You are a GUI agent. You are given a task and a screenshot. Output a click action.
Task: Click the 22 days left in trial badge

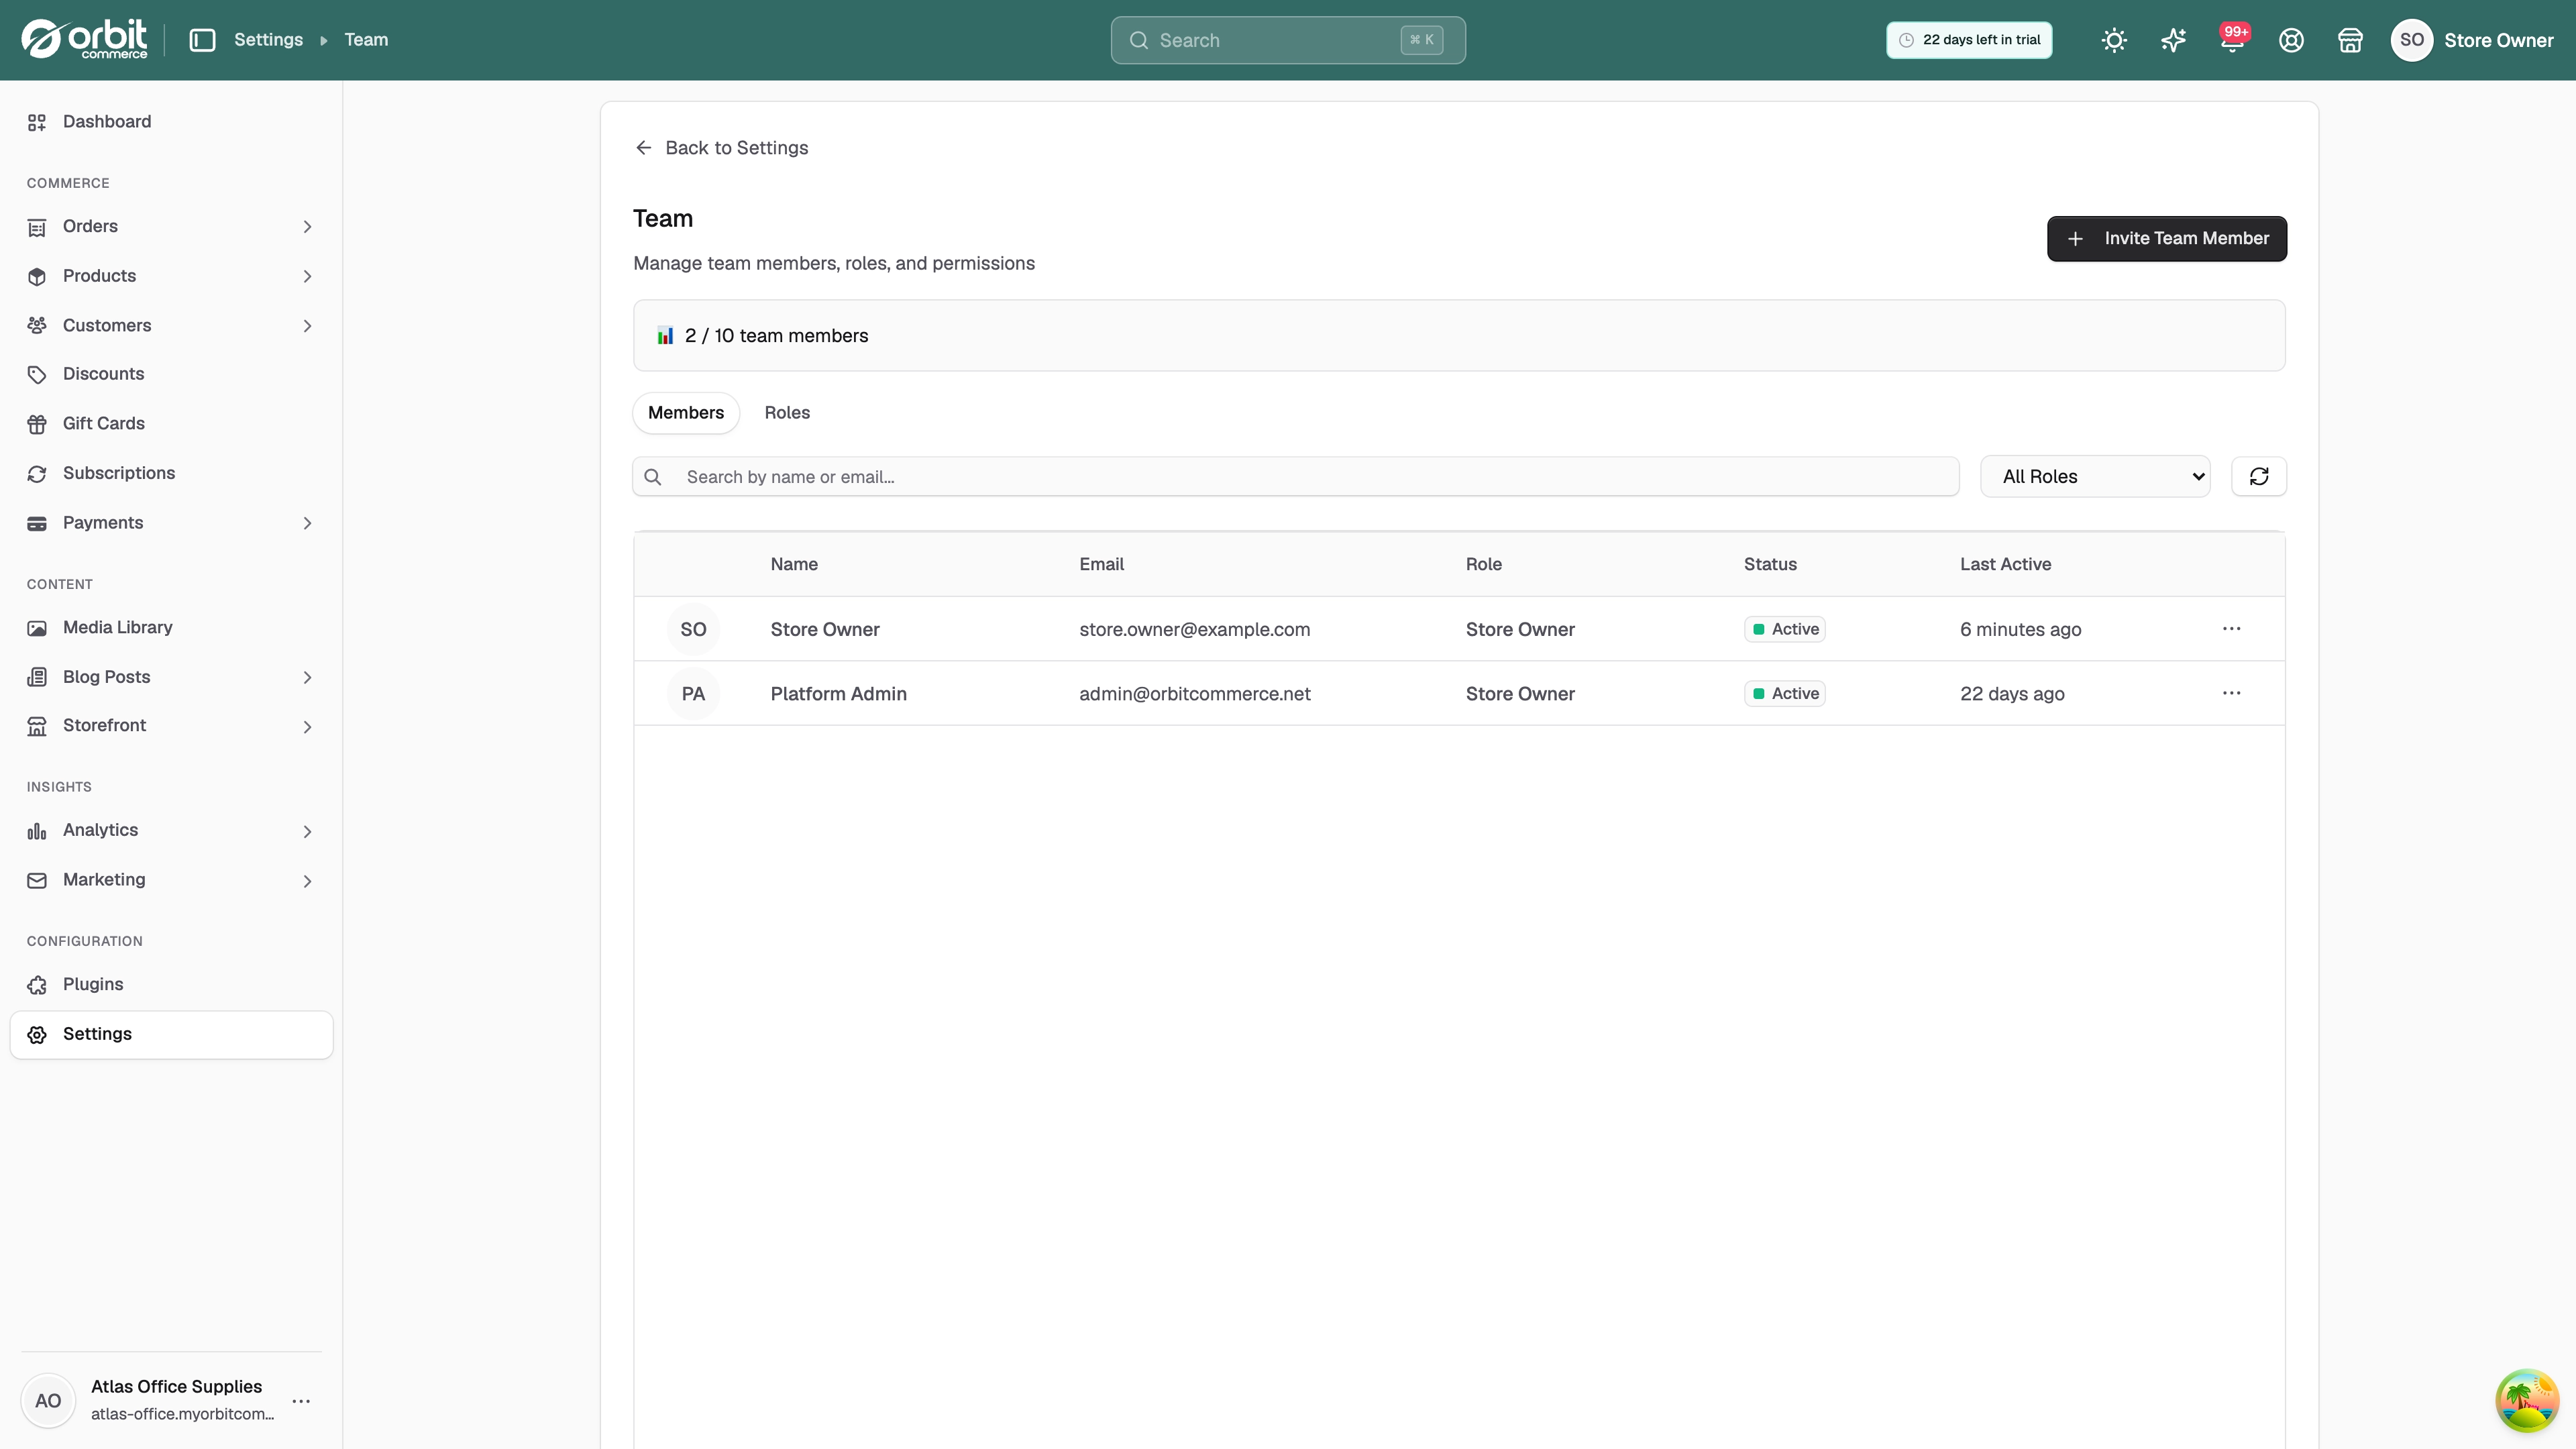1968,40
